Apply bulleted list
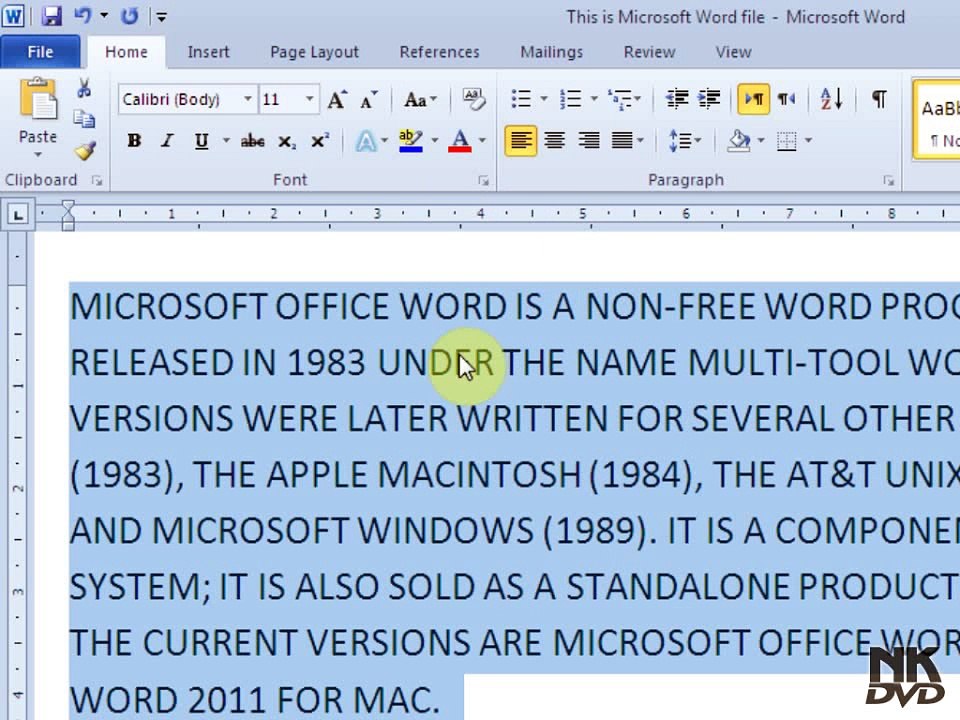The image size is (960, 720). (x=522, y=99)
